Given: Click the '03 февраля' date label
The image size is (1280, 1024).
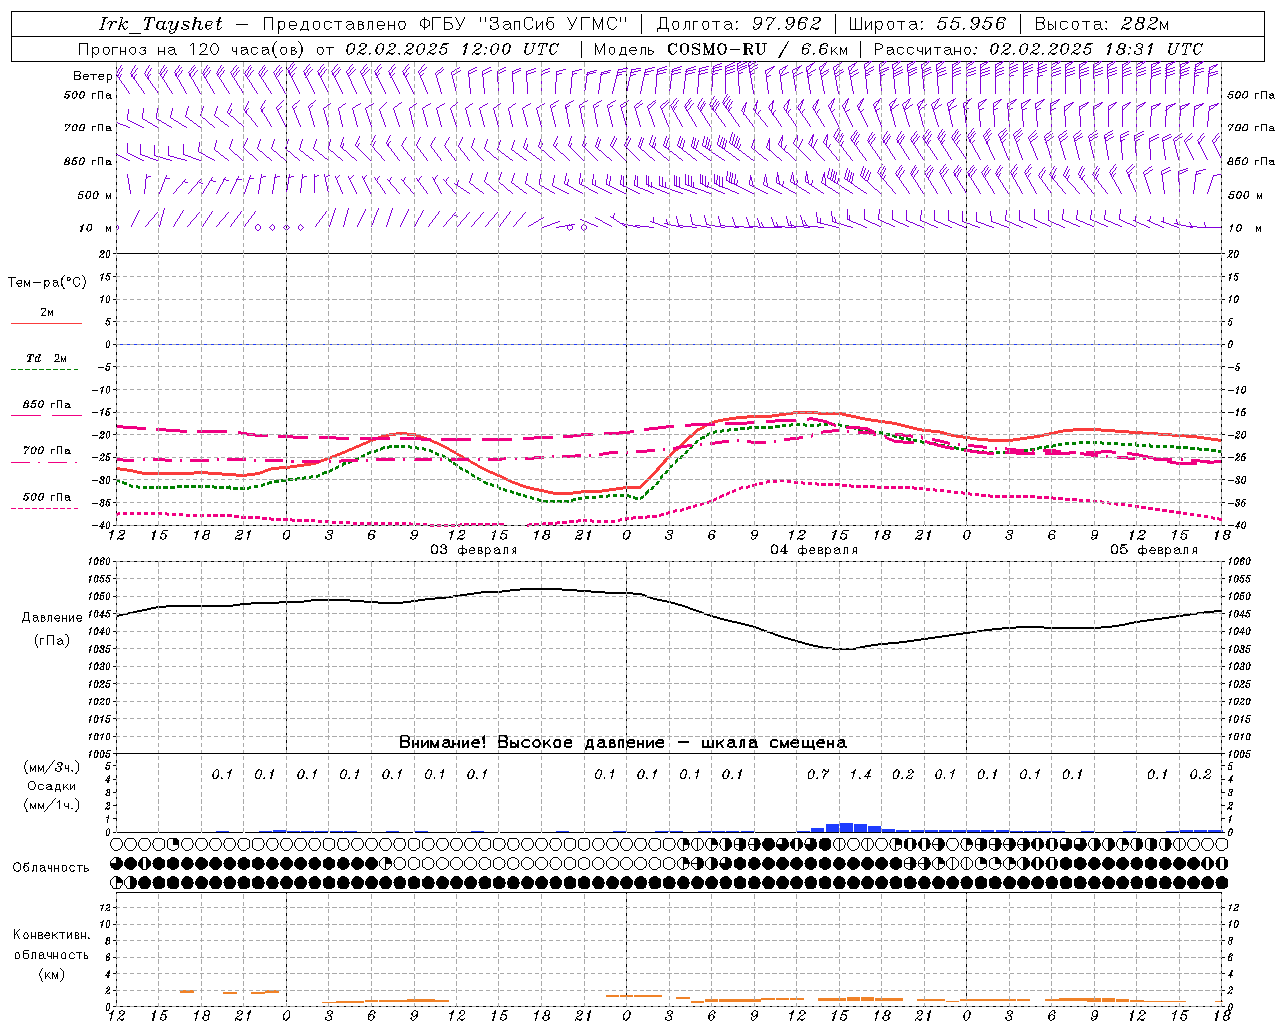Looking at the screenshot, I should [474, 550].
